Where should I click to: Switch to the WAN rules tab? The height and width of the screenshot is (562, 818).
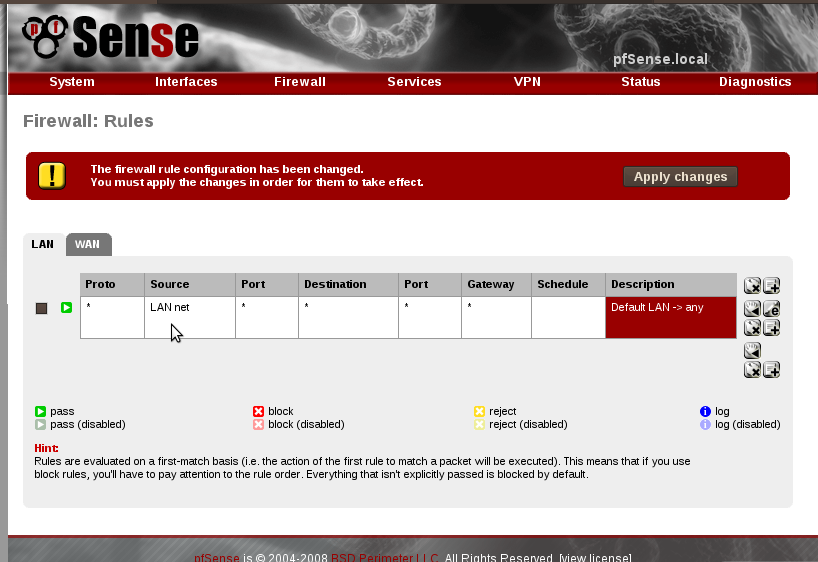[87, 244]
